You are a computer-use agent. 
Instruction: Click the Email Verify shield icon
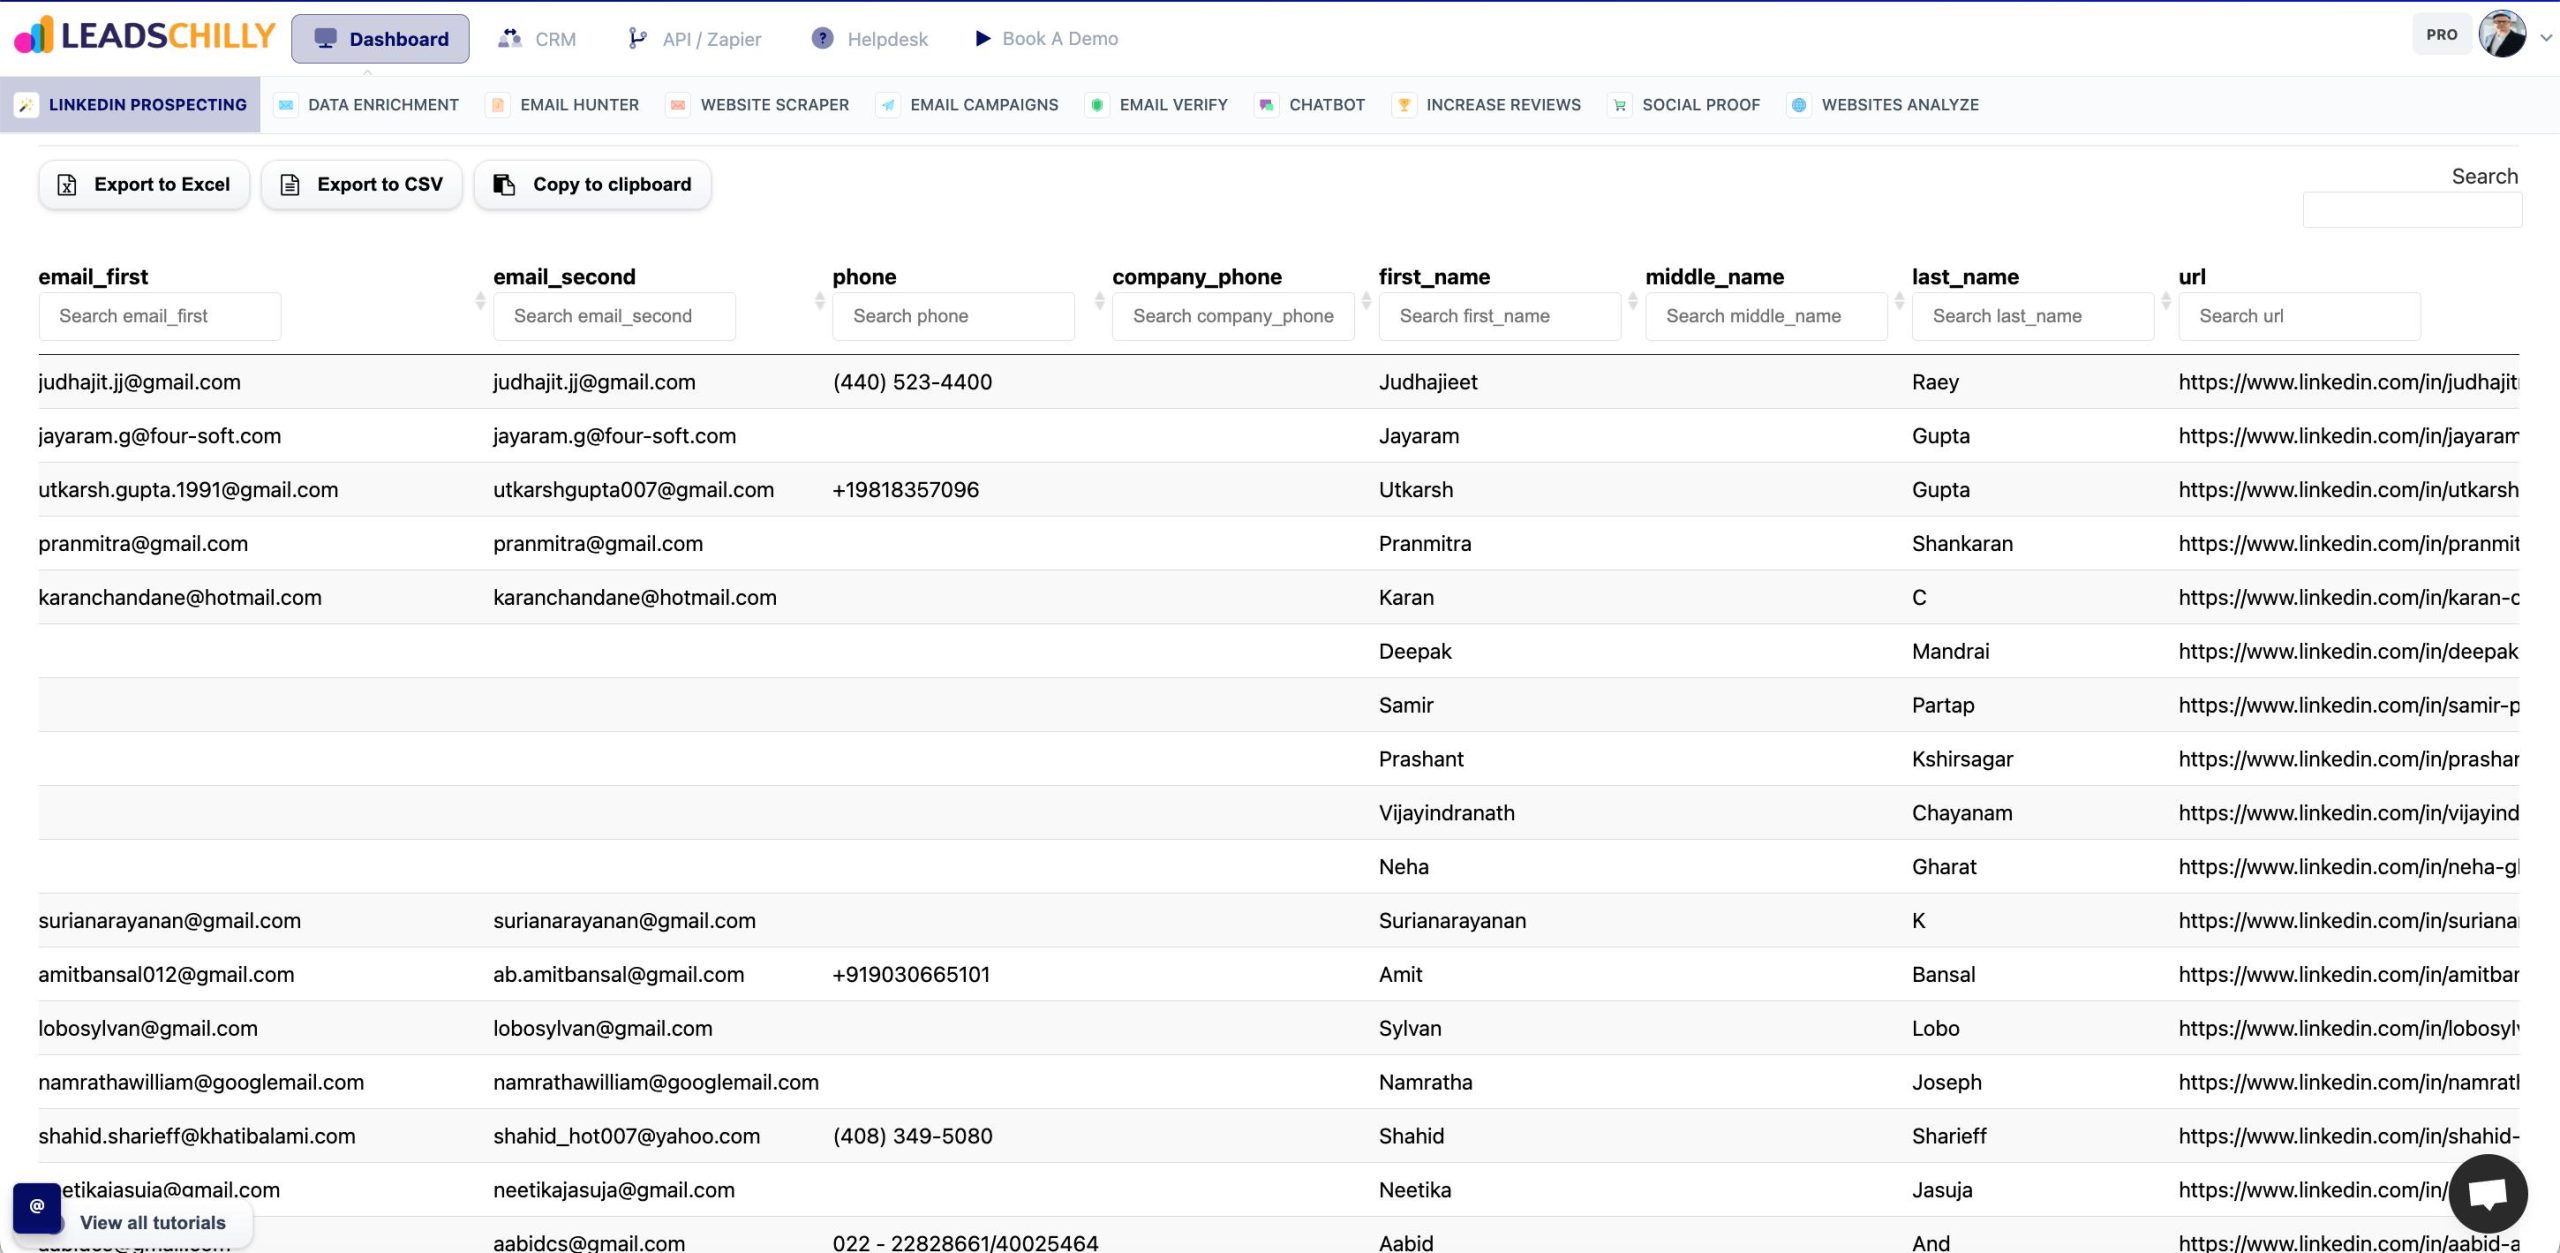(x=1097, y=105)
